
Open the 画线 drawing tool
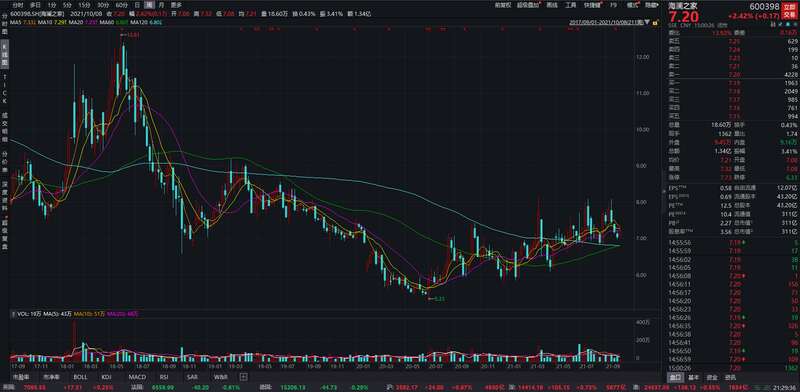coord(552,5)
